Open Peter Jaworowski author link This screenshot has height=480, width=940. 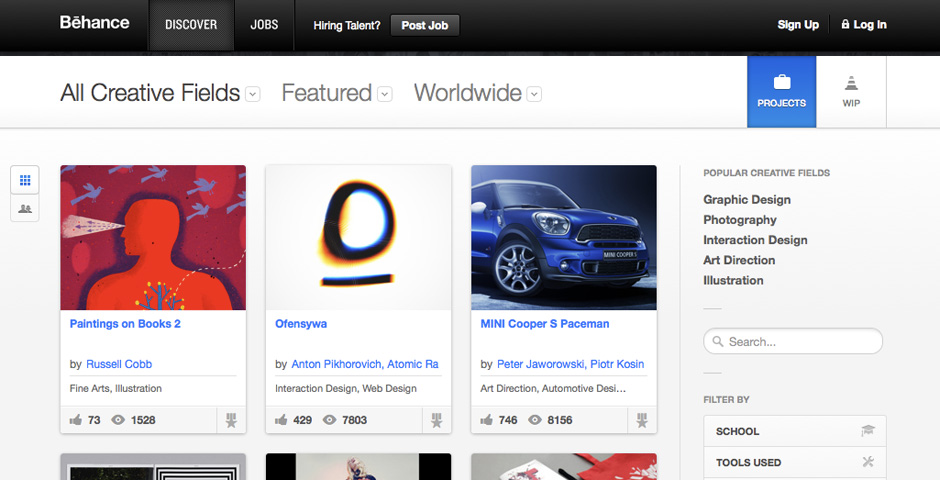tap(542, 364)
